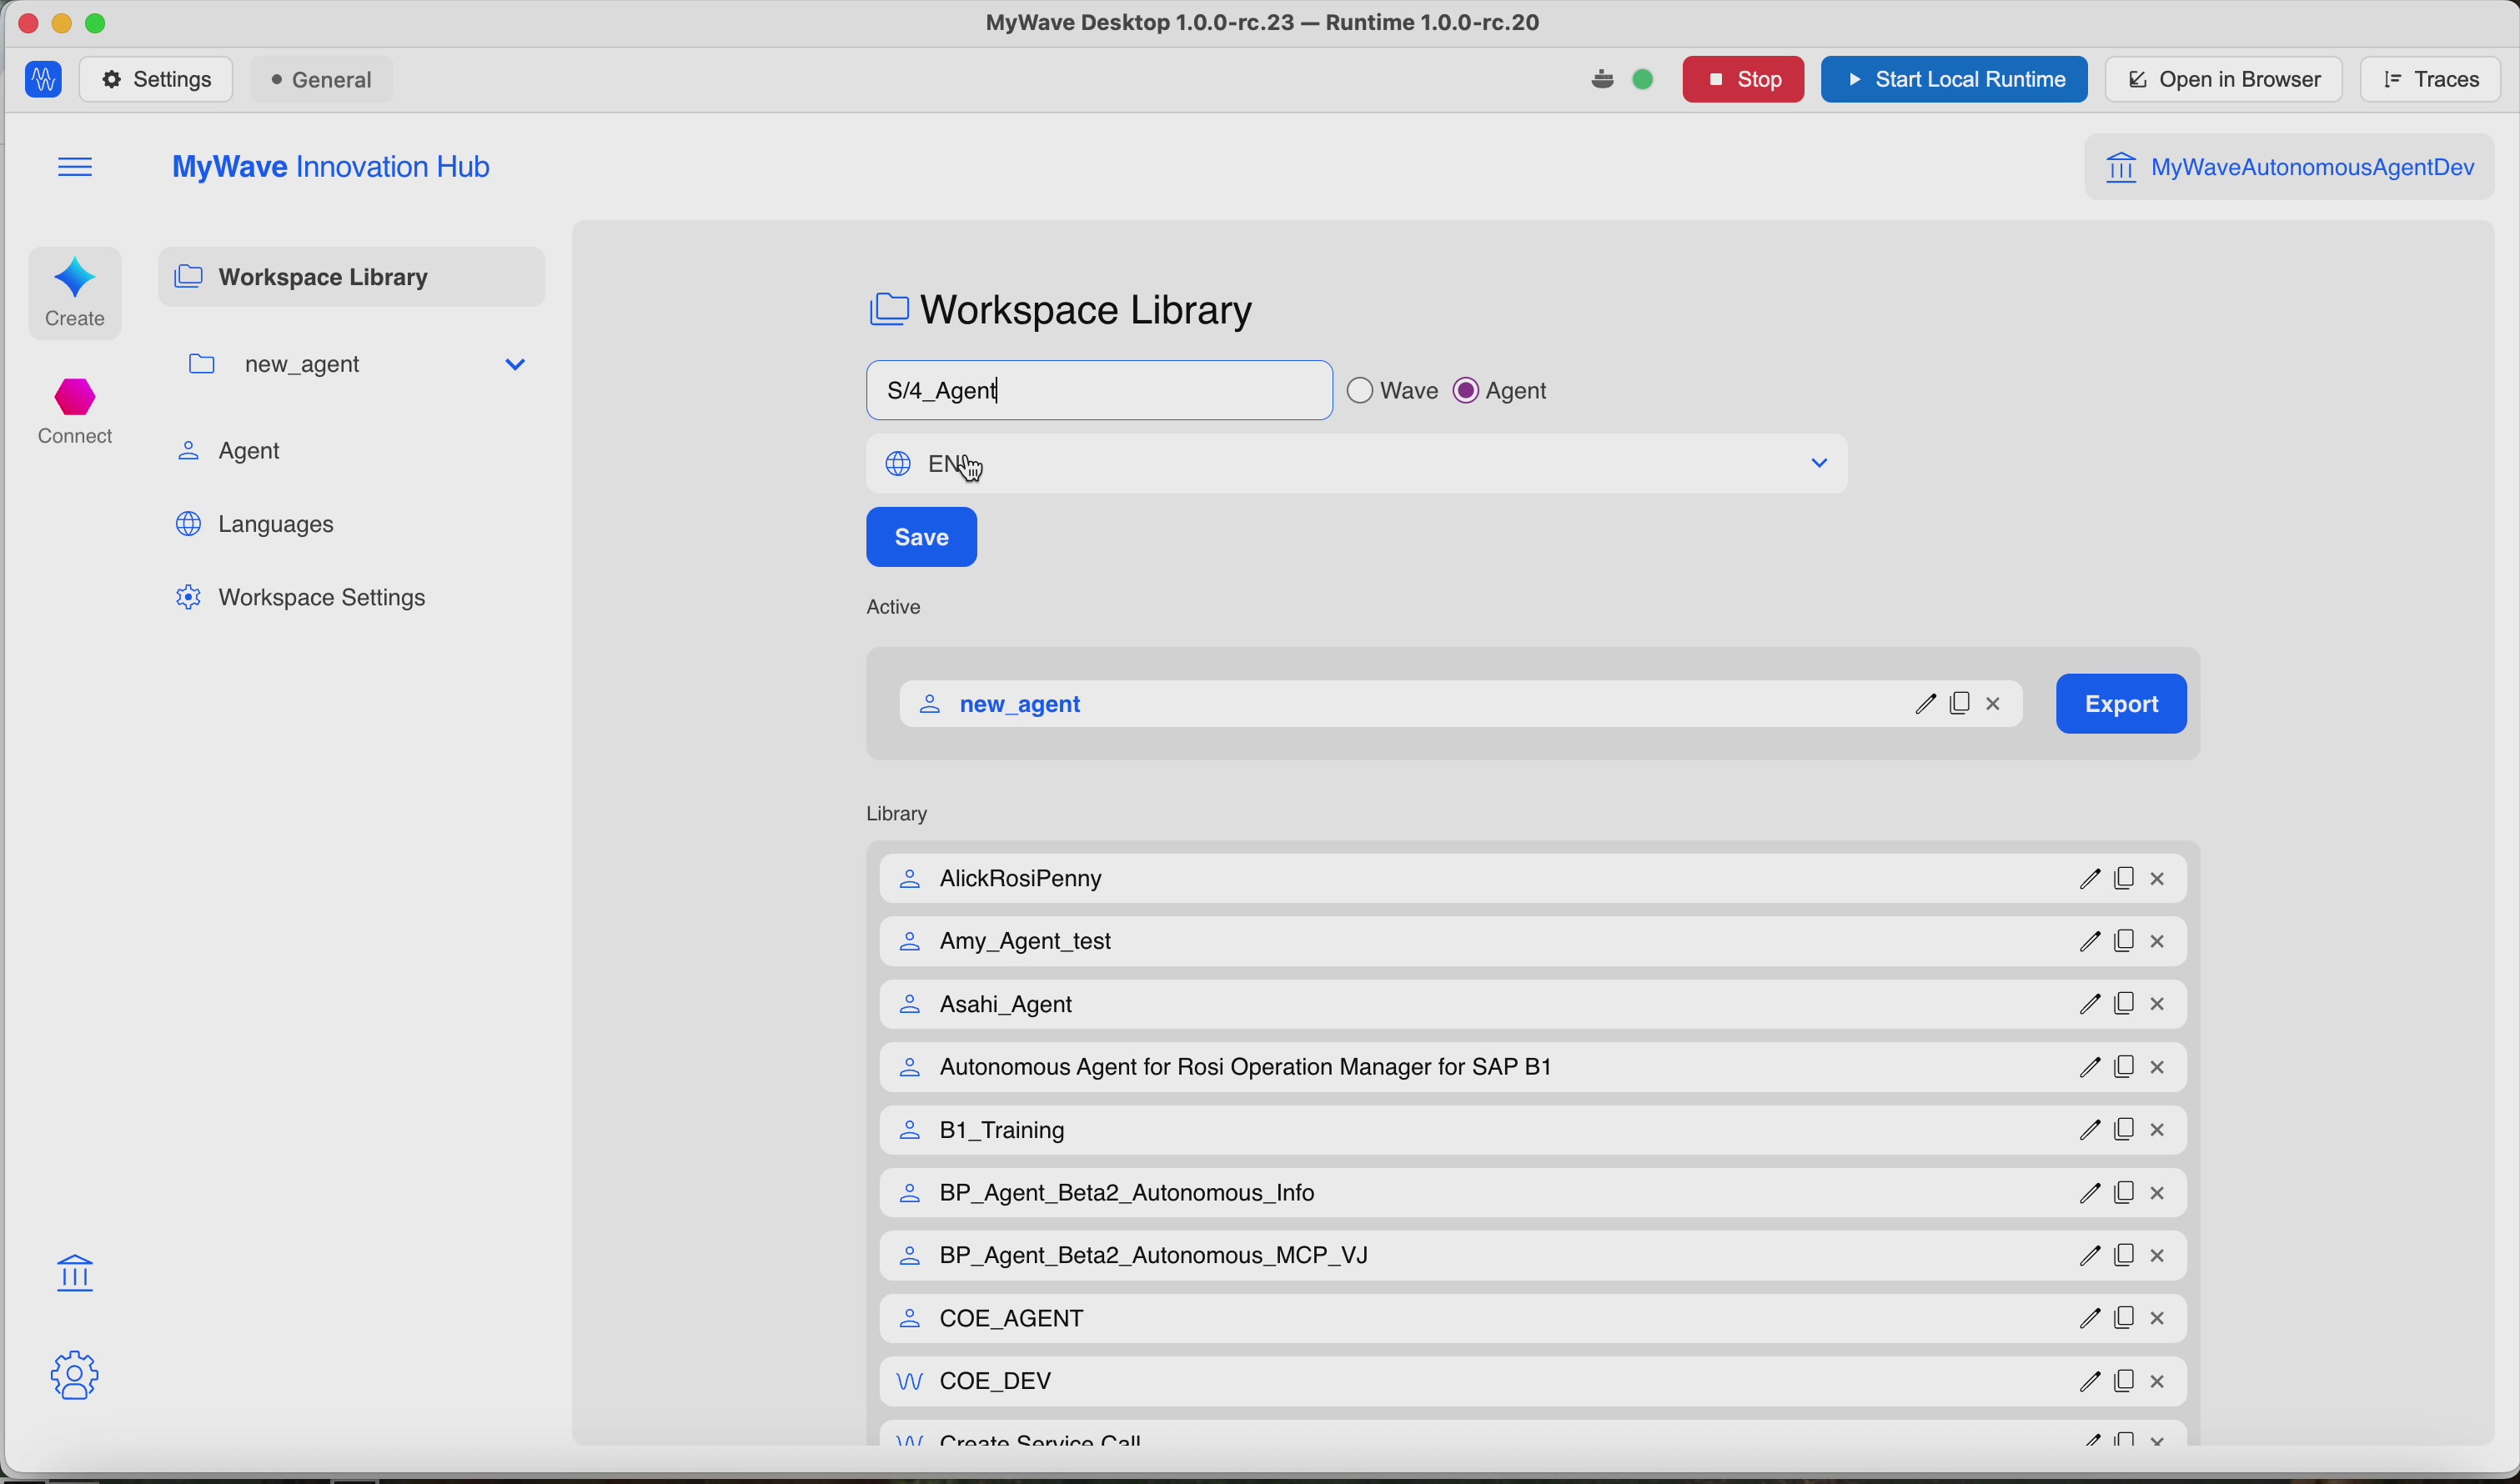Click the Save button
The image size is (2520, 1484).
click(922, 538)
